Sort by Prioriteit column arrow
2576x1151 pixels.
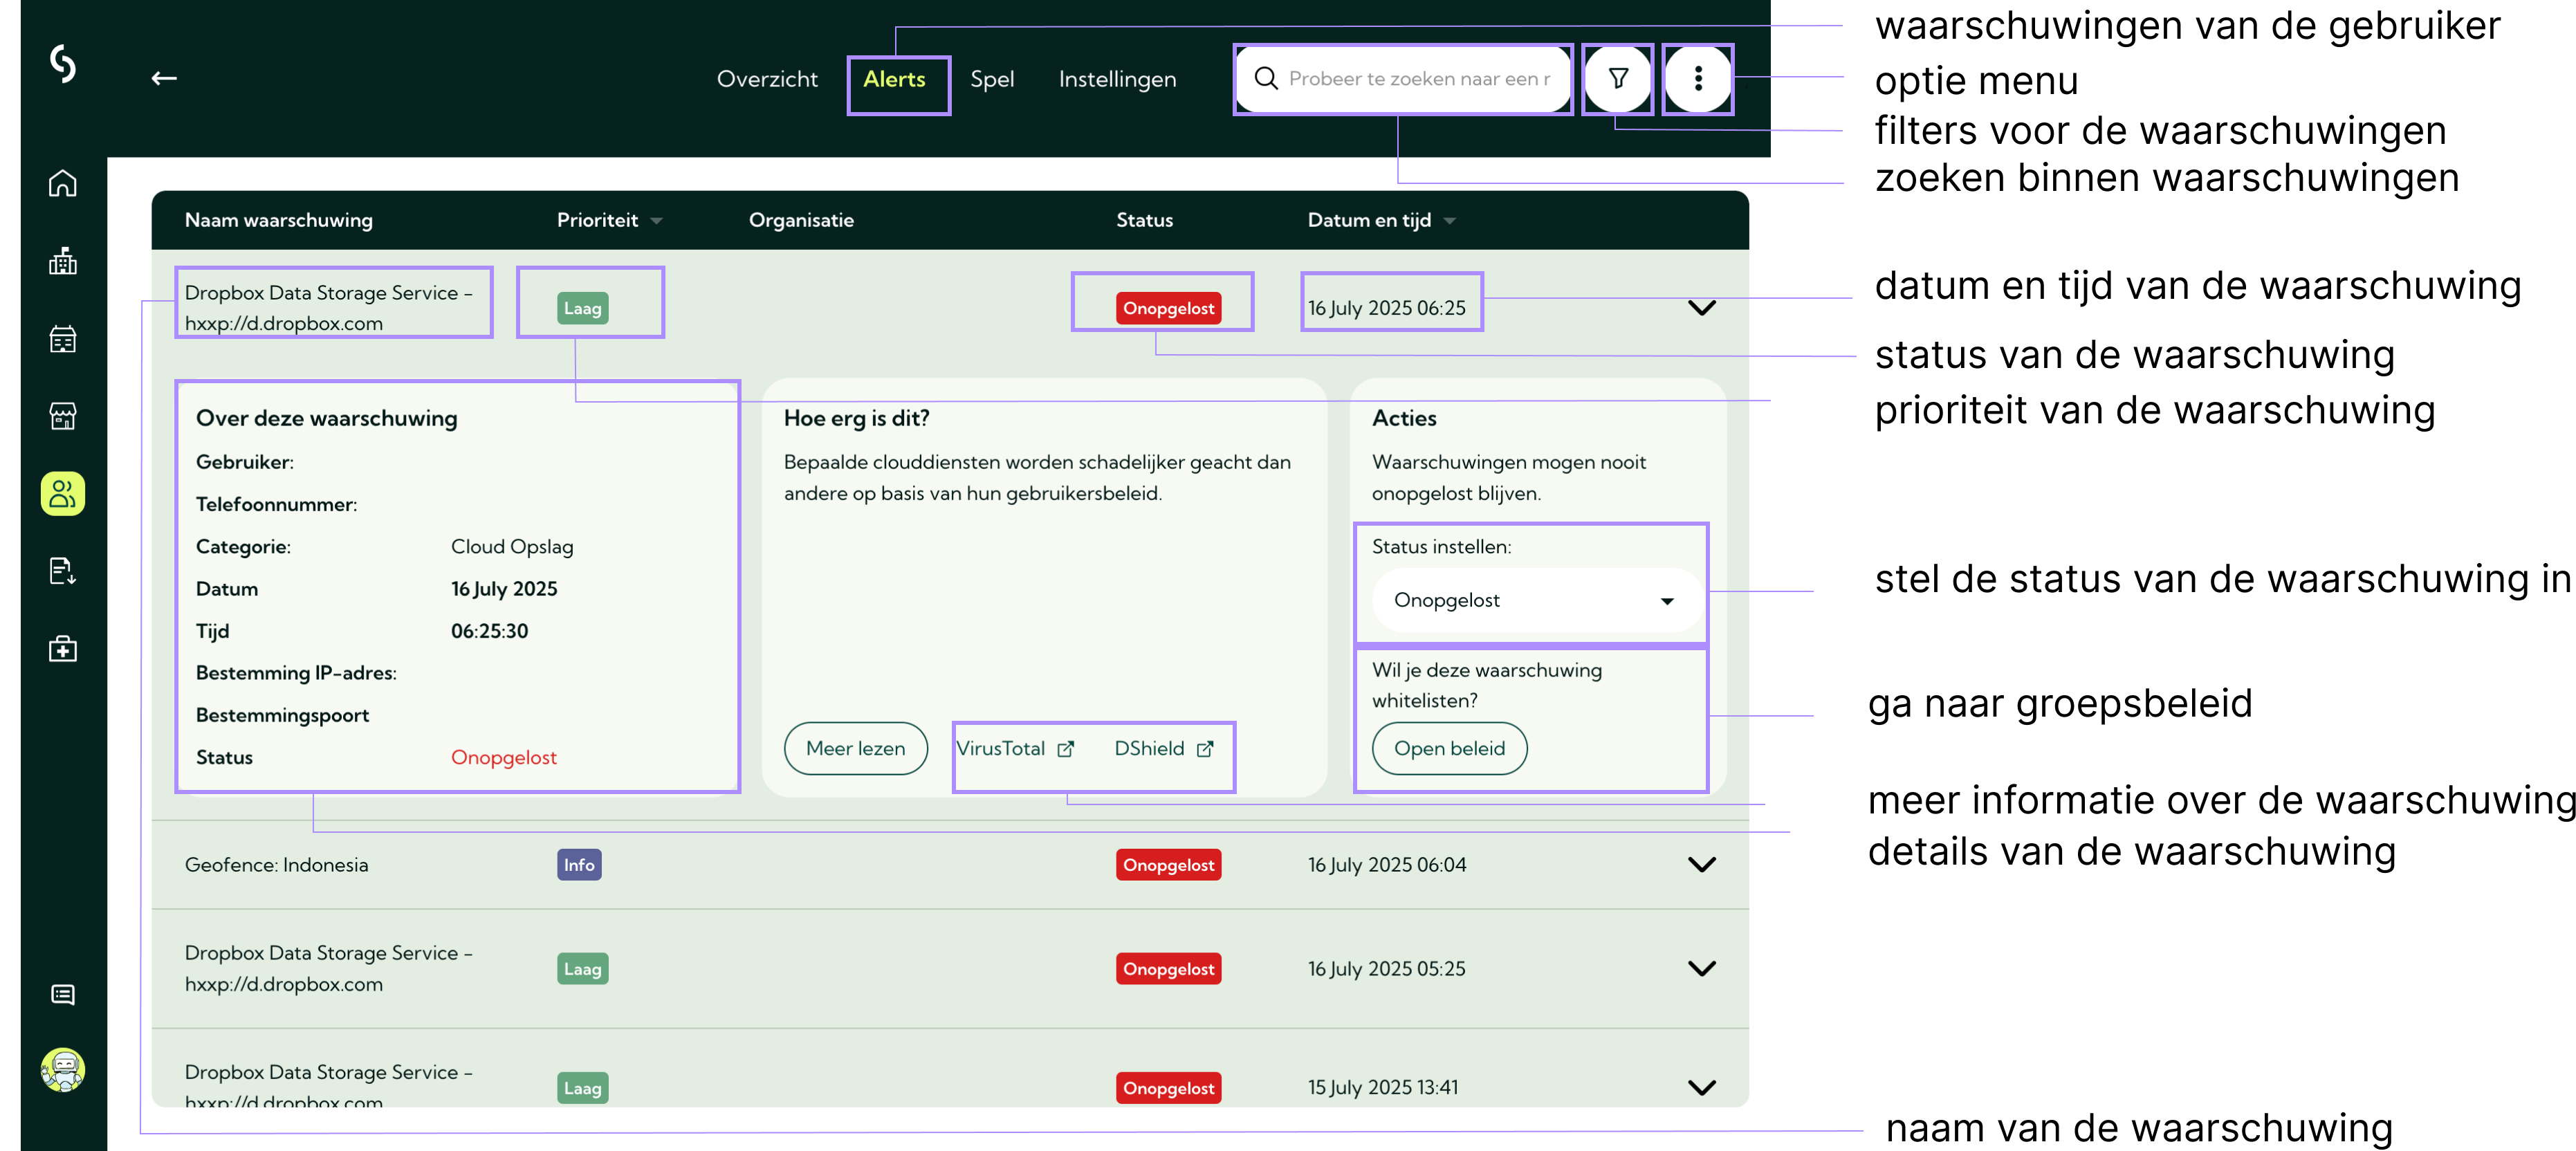click(x=656, y=221)
